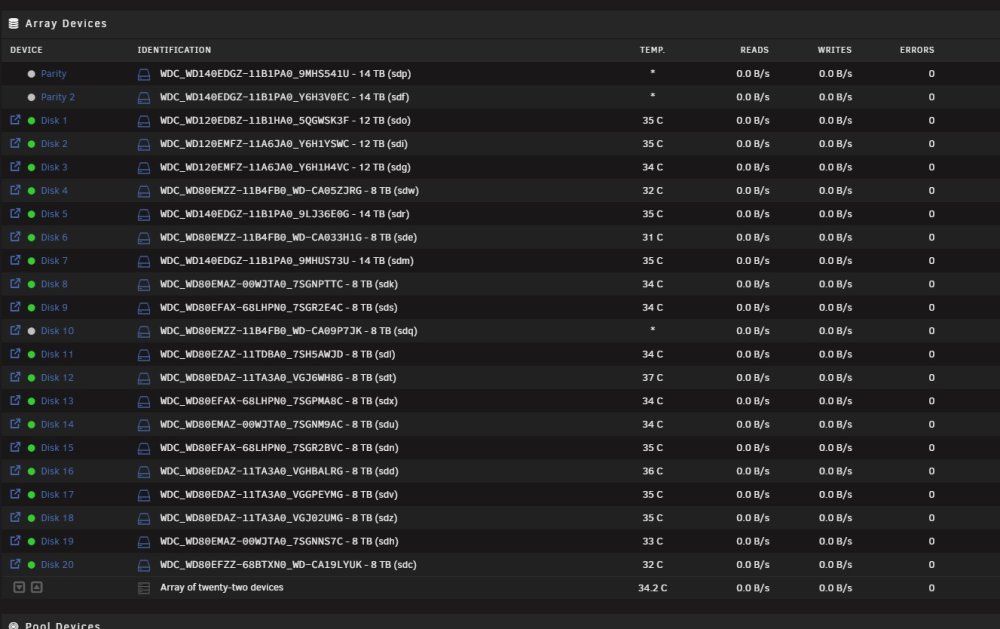Screen dimensions: 1000x629
Task: Open the Disk 6 browse icon
Action: pyautogui.click(x=15, y=237)
